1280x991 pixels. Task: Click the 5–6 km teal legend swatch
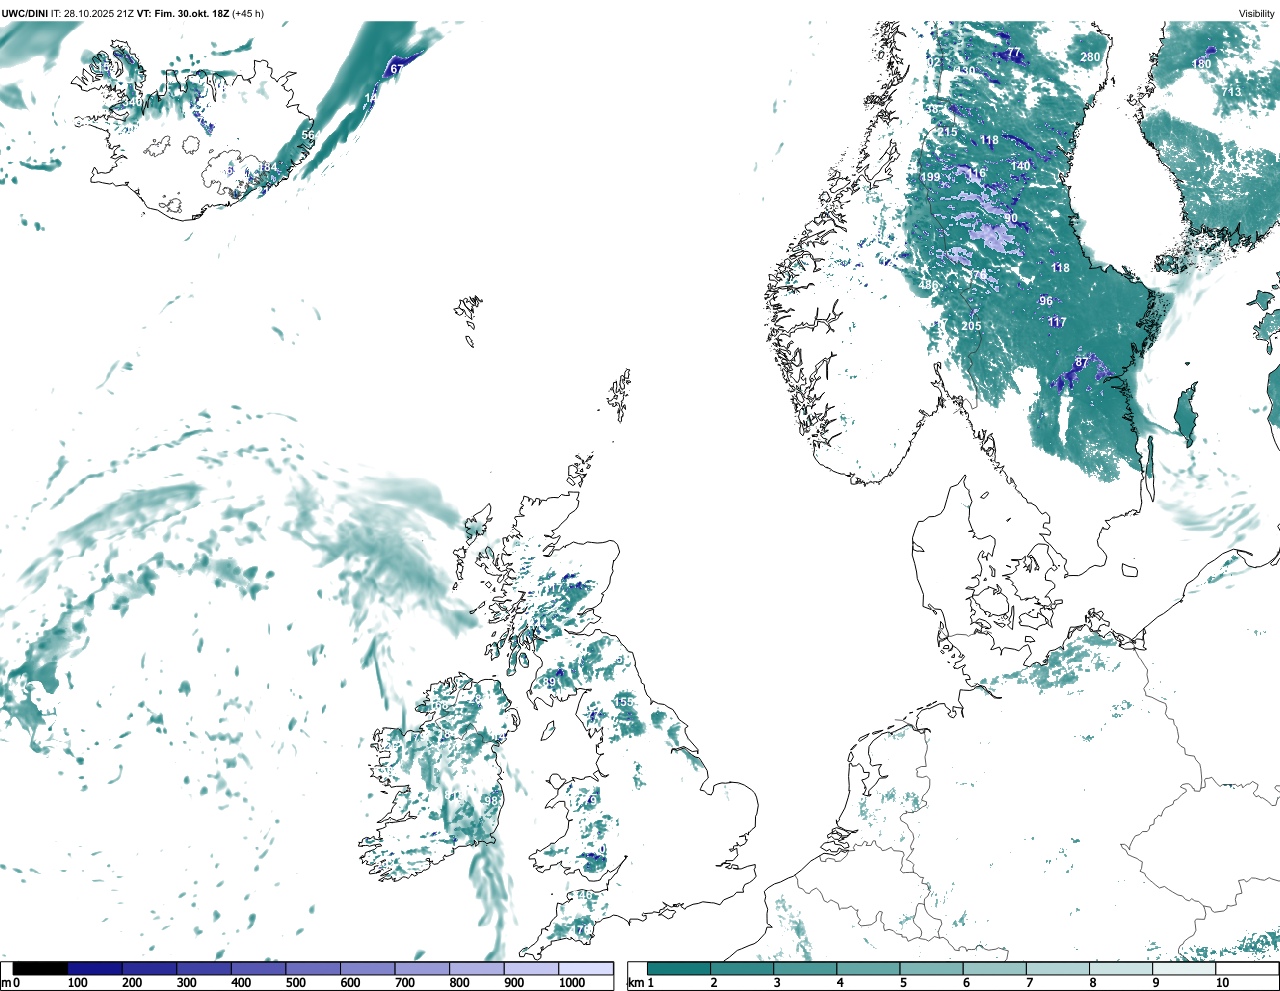(x=932, y=968)
